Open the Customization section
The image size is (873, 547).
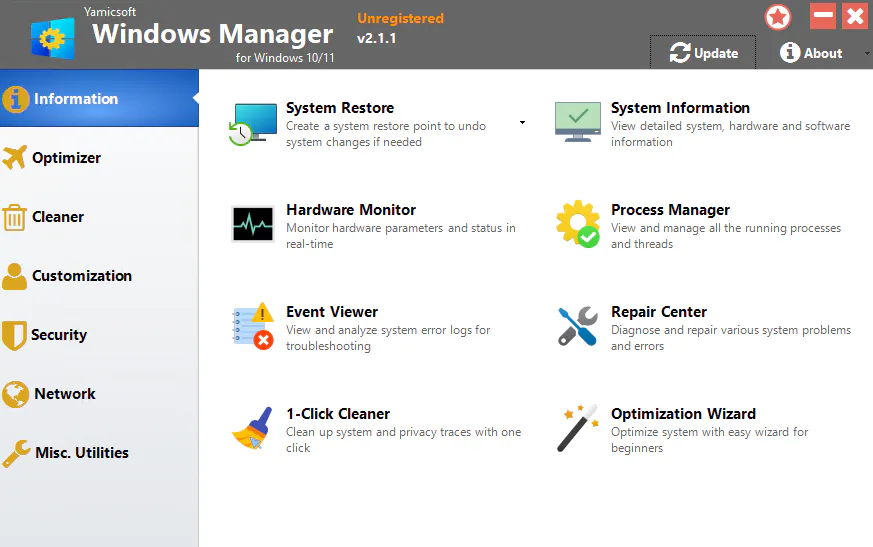click(99, 276)
